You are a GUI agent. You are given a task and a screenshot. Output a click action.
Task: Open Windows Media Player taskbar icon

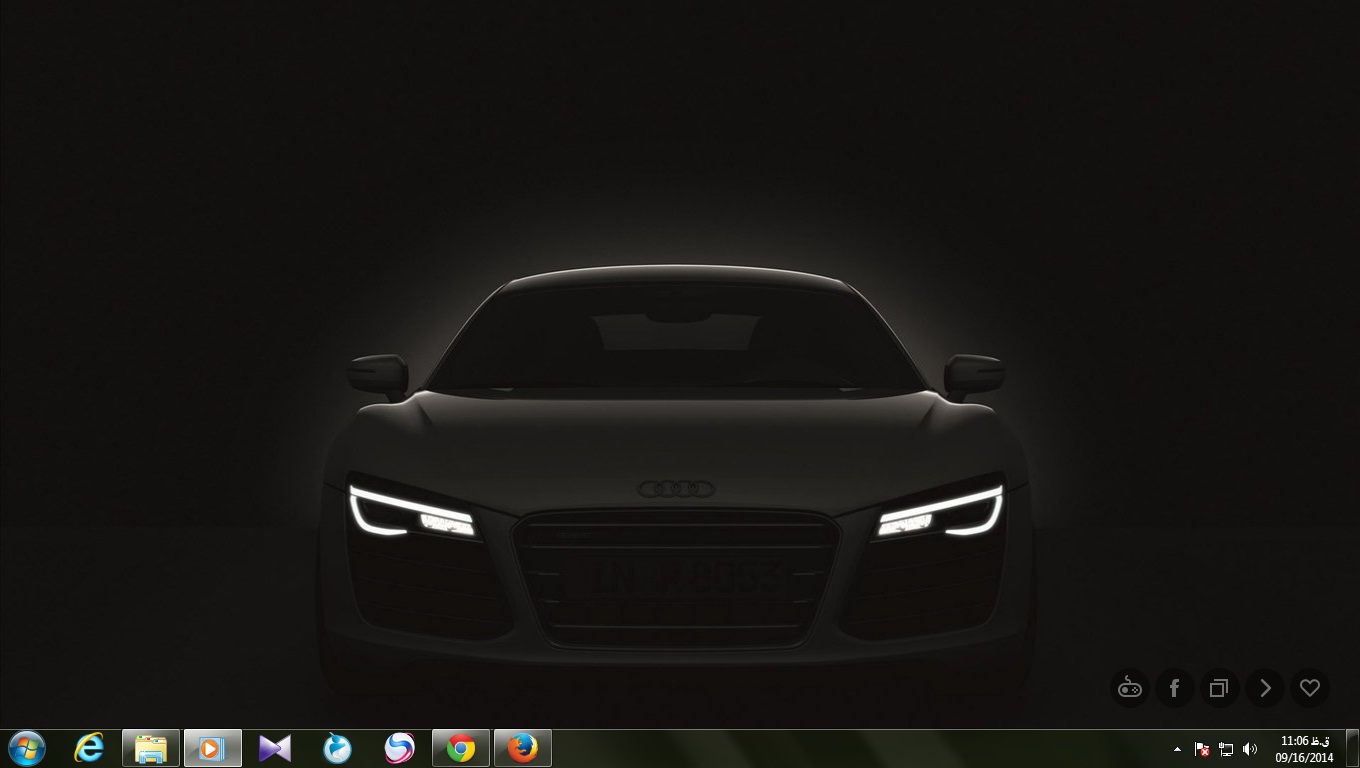[213, 748]
